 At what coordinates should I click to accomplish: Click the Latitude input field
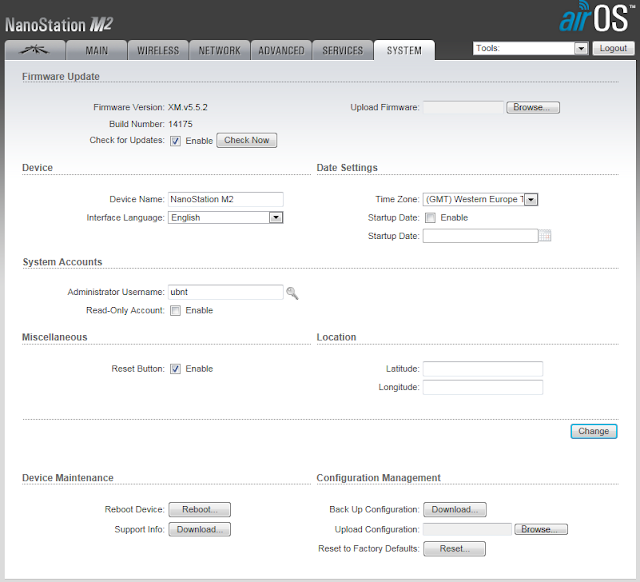pos(483,369)
